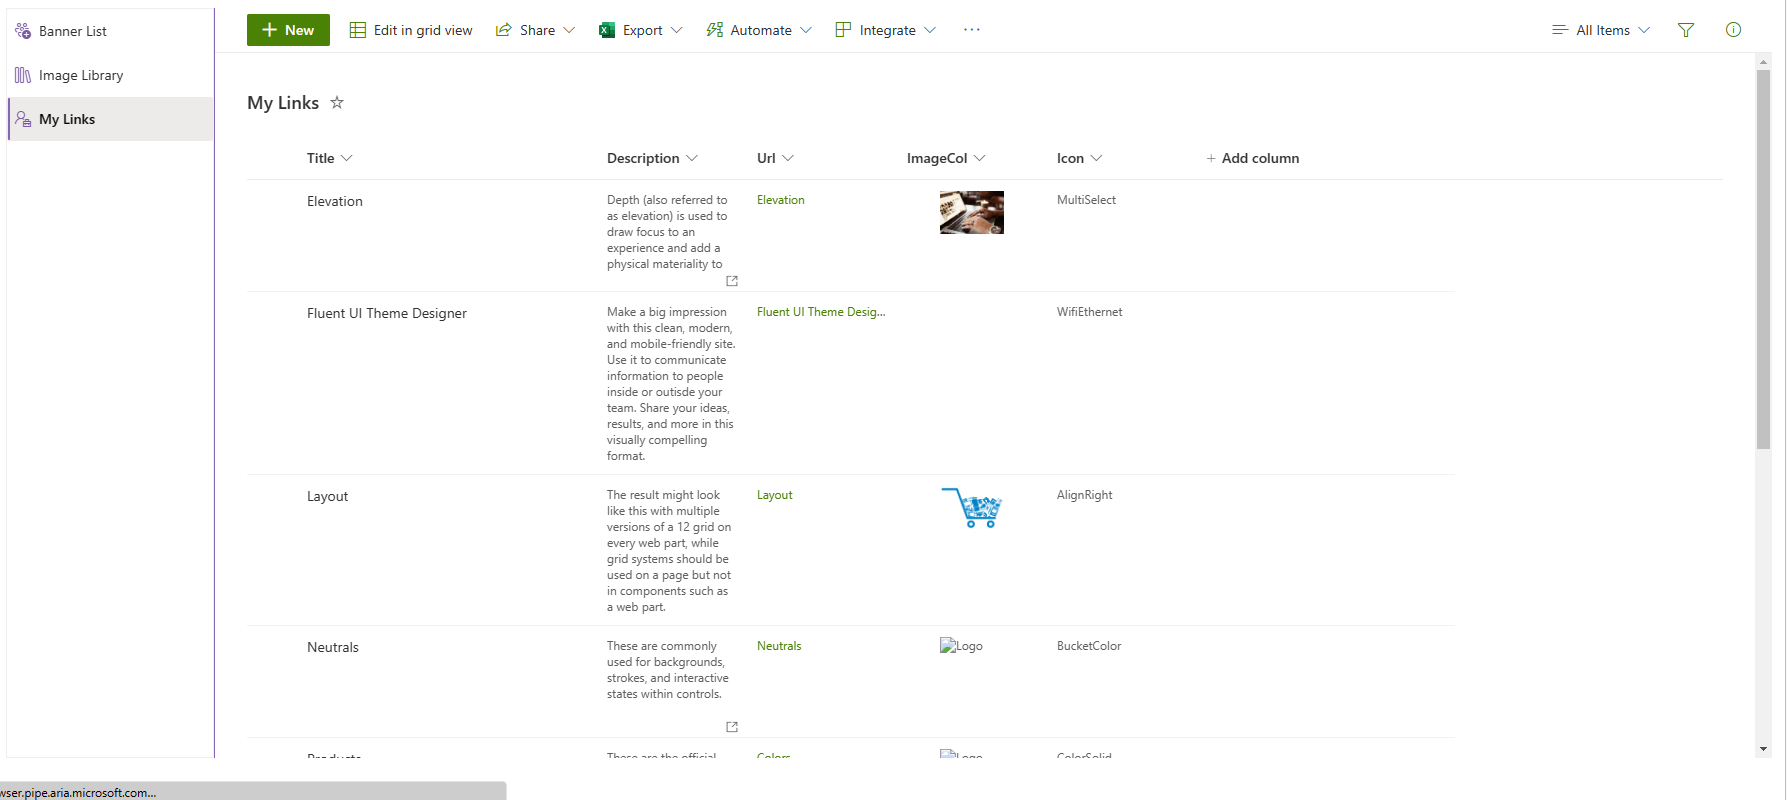Click the Layout shopping cart image thumbnail

click(971, 507)
